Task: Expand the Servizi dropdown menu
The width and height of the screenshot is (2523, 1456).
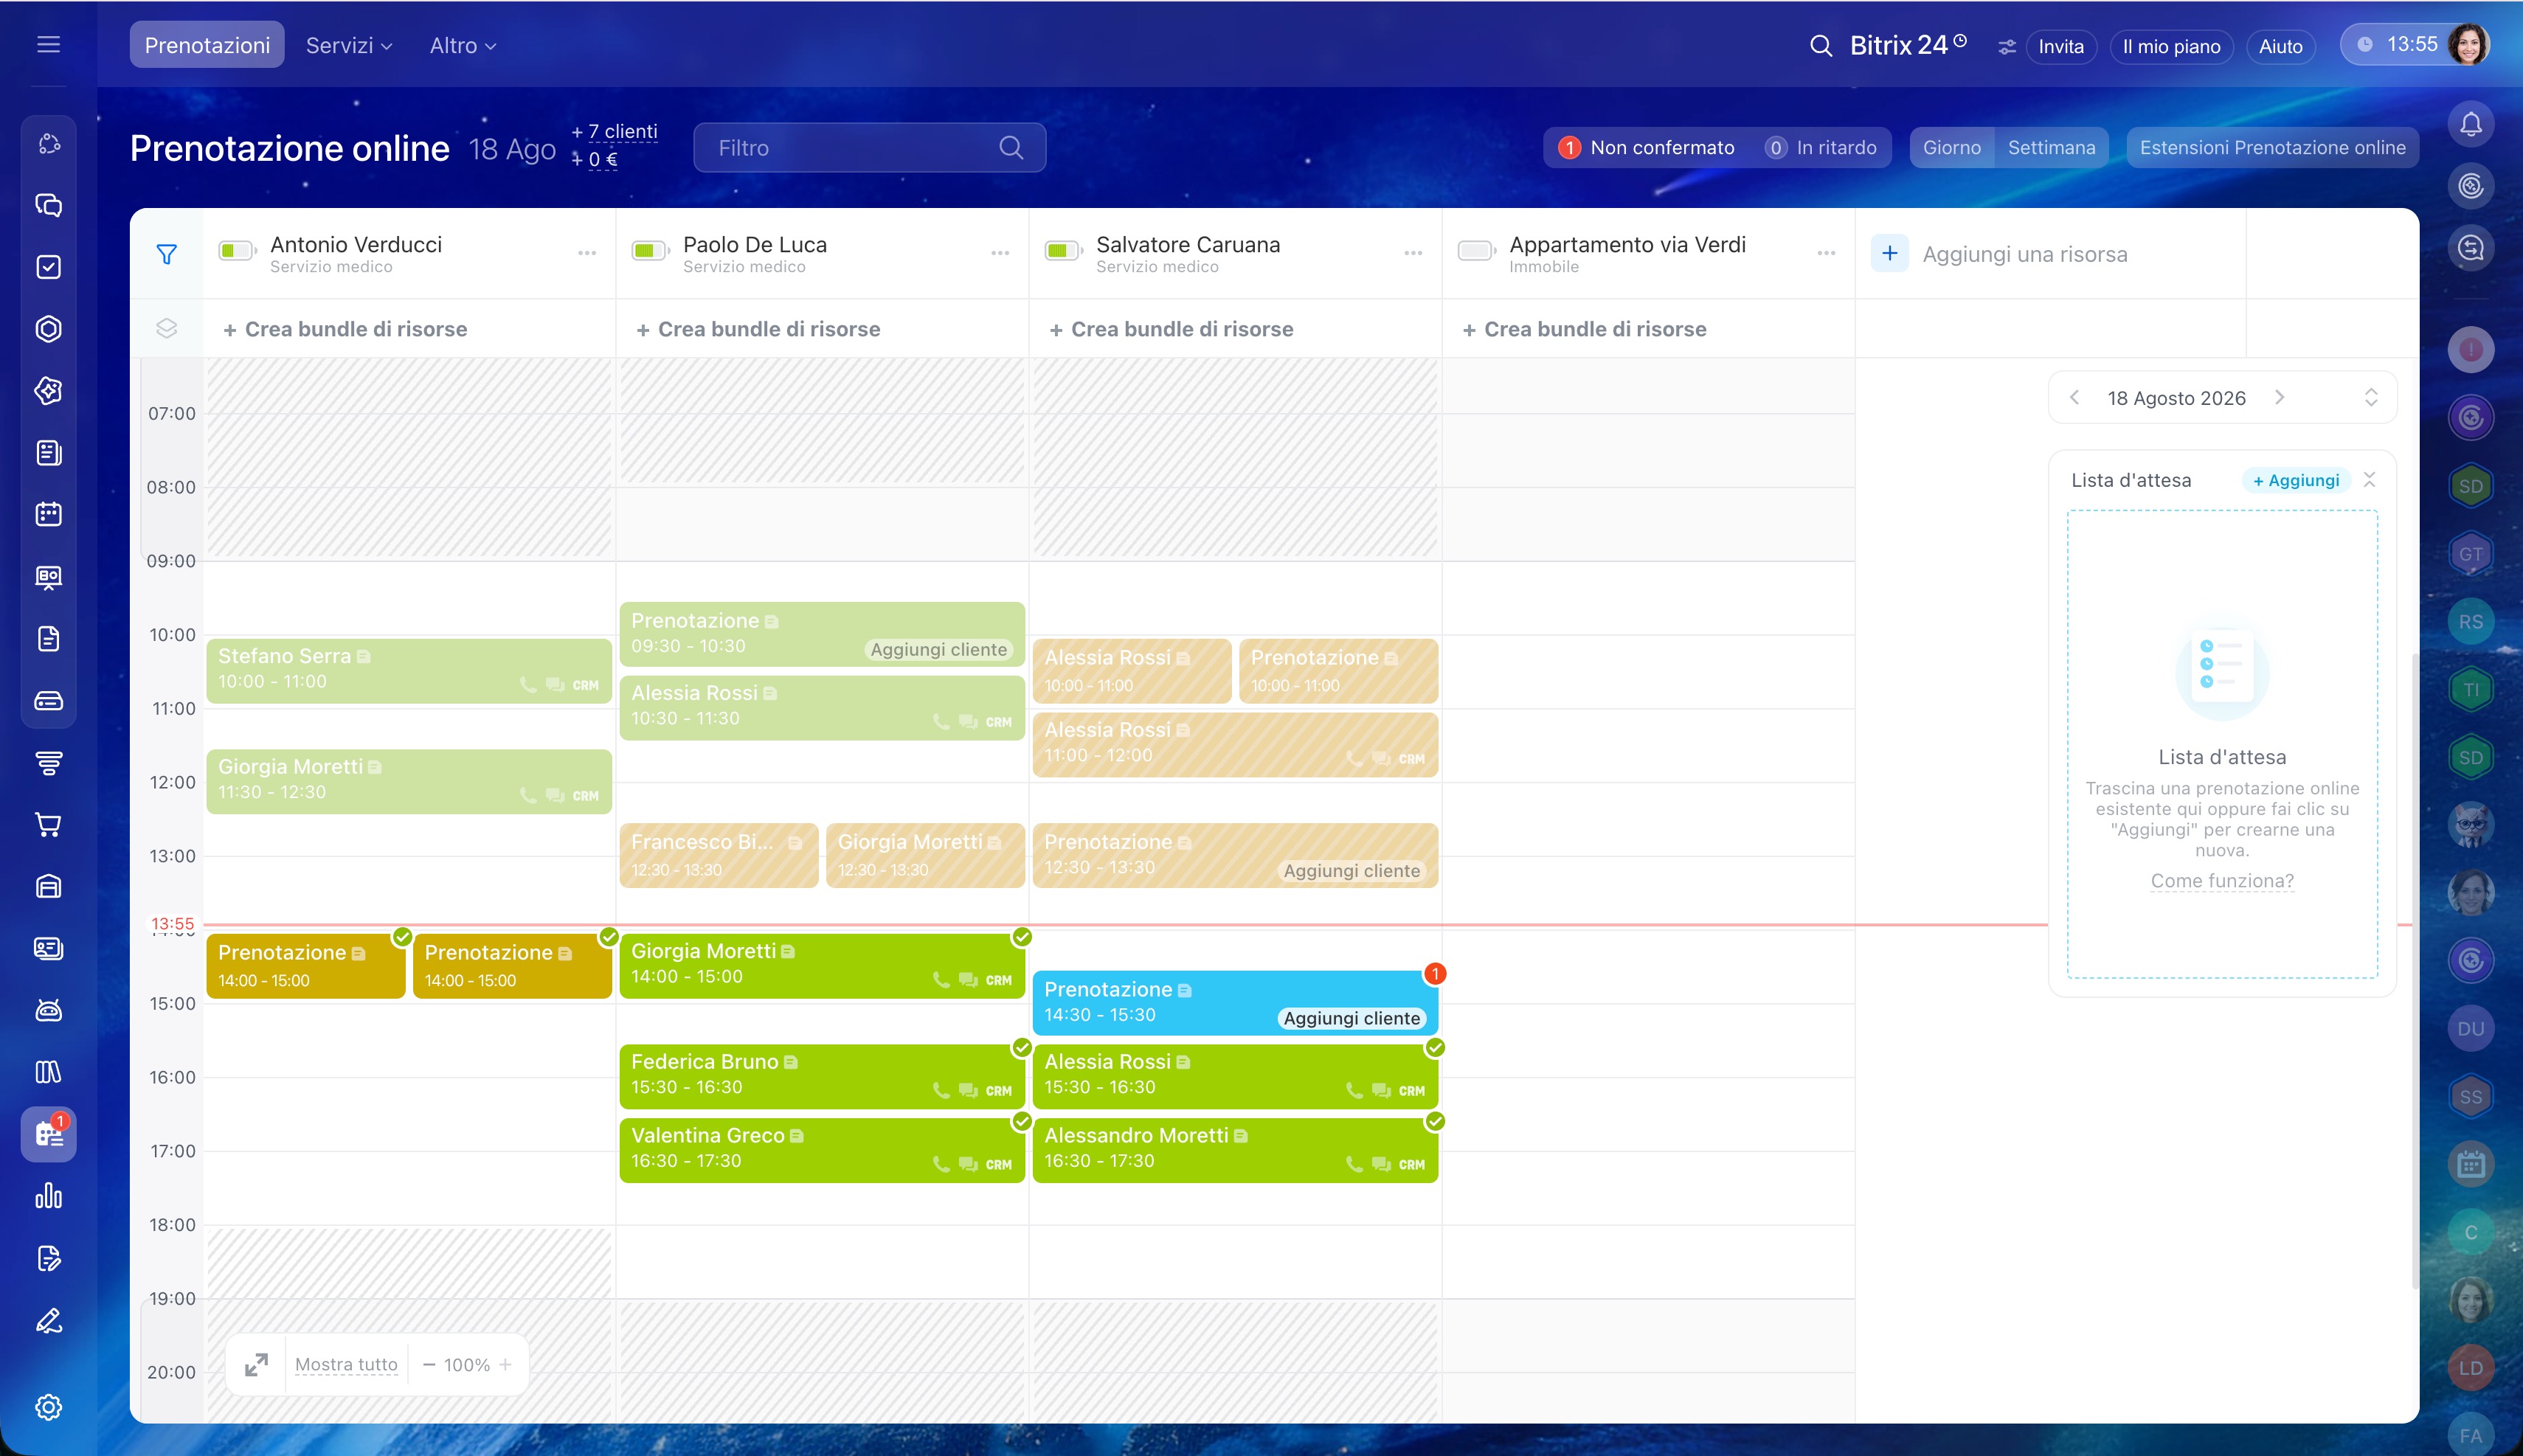Action: tap(349, 45)
